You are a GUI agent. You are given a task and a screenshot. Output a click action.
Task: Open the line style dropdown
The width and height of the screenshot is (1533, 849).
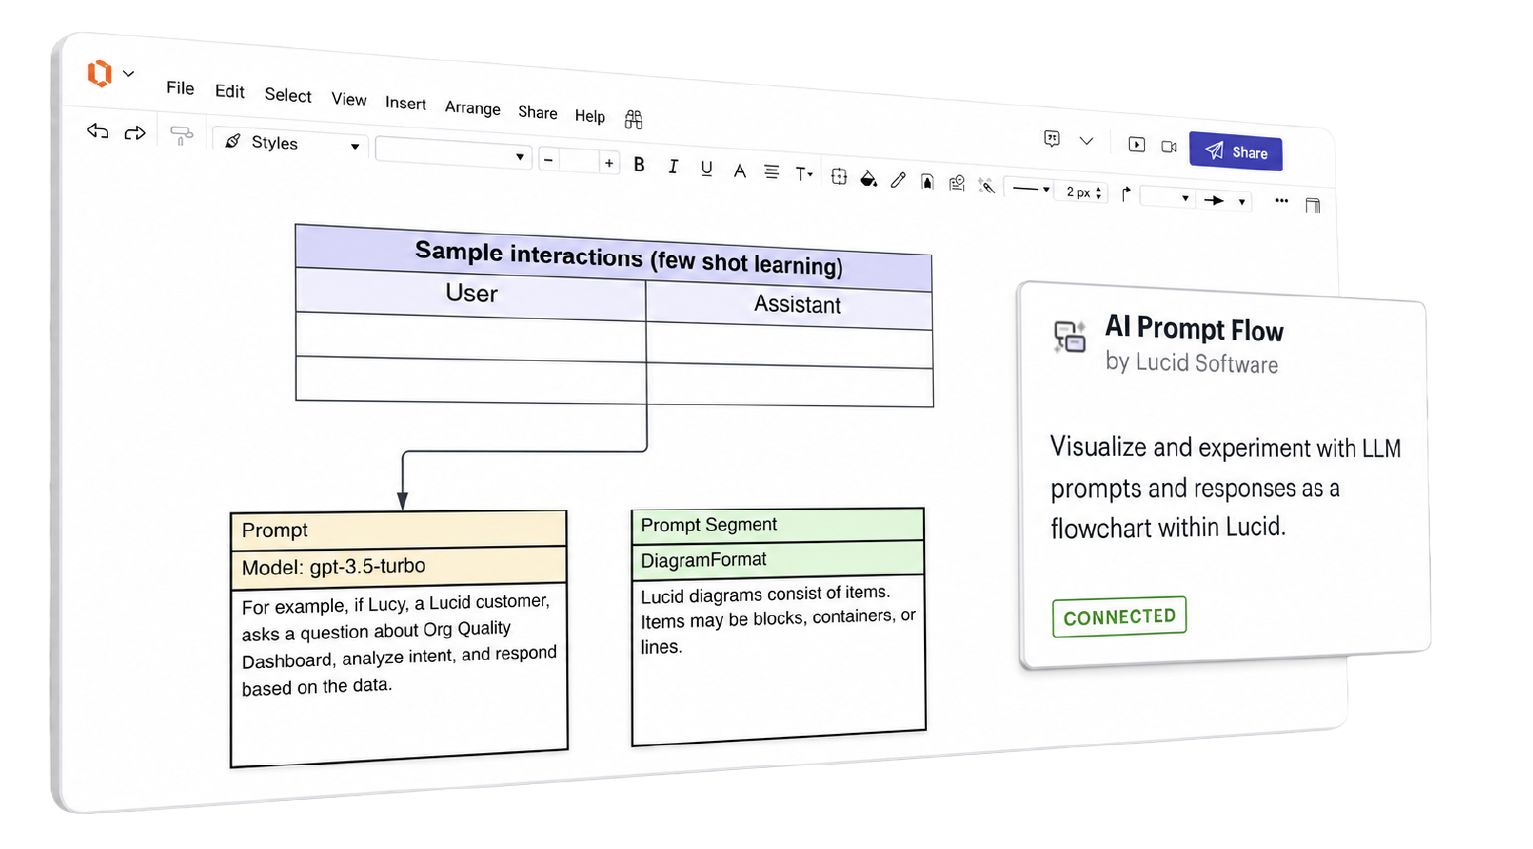pos(1031,189)
